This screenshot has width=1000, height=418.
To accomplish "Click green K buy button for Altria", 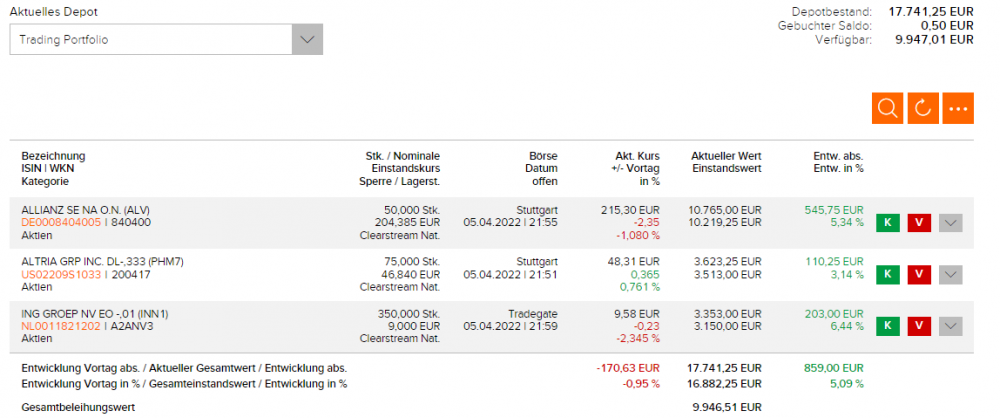I will 887,274.
